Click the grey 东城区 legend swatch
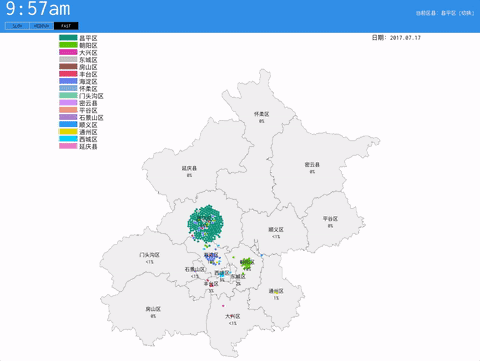The width and height of the screenshot is (480, 361). click(x=68, y=59)
